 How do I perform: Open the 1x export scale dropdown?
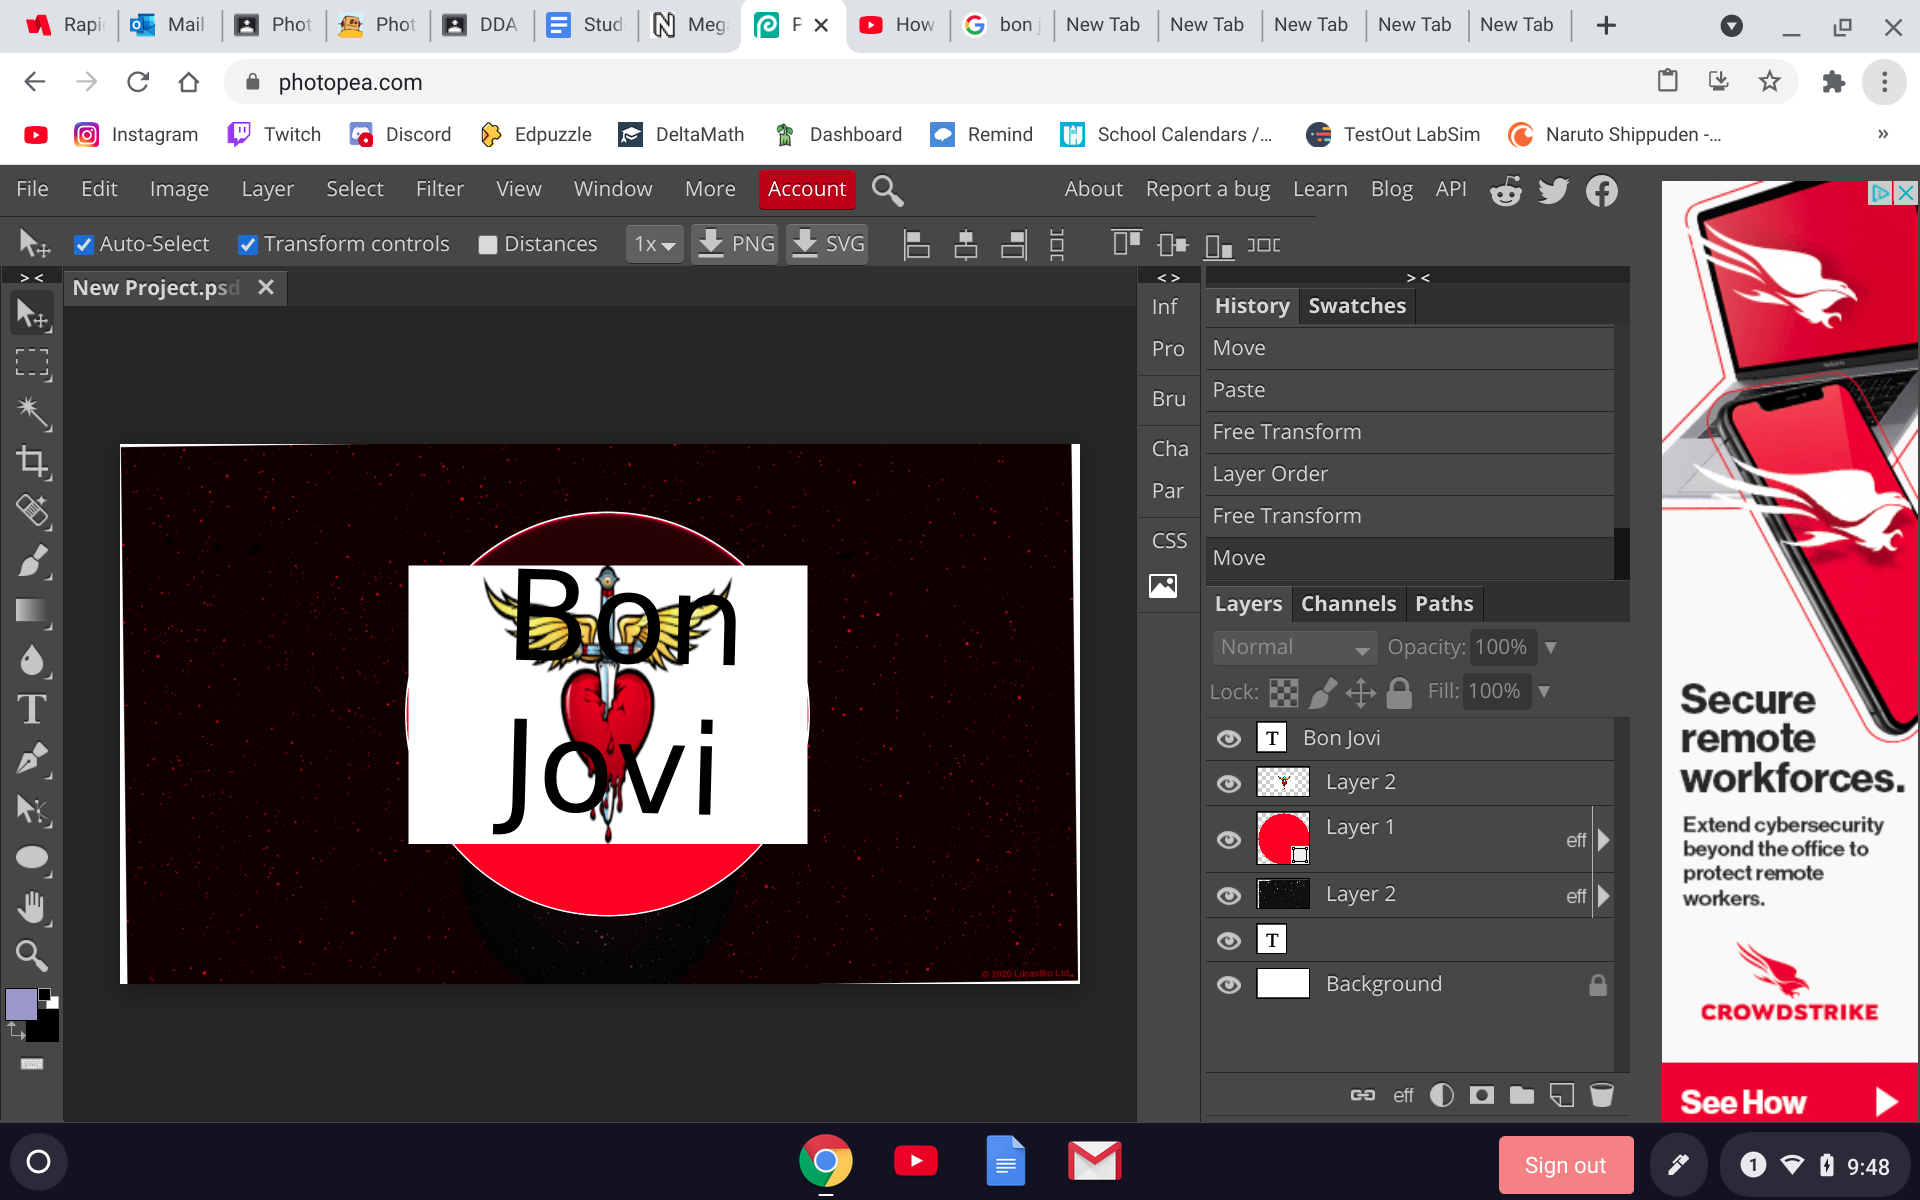(x=655, y=244)
